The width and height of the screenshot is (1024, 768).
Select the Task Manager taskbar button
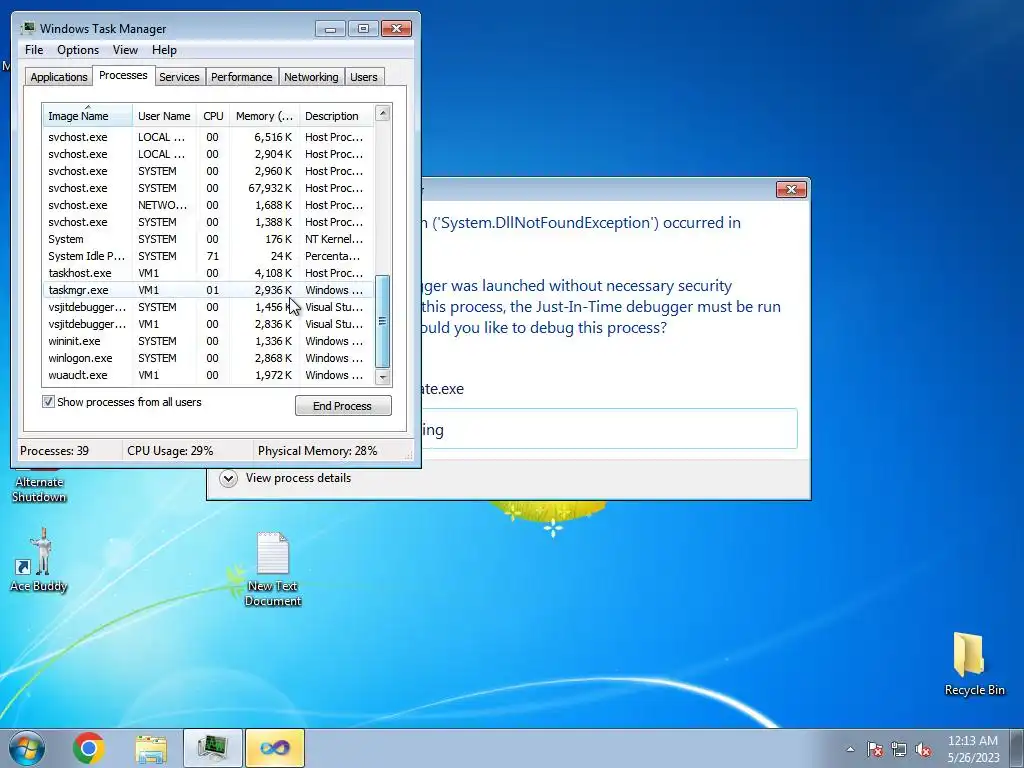(213, 748)
